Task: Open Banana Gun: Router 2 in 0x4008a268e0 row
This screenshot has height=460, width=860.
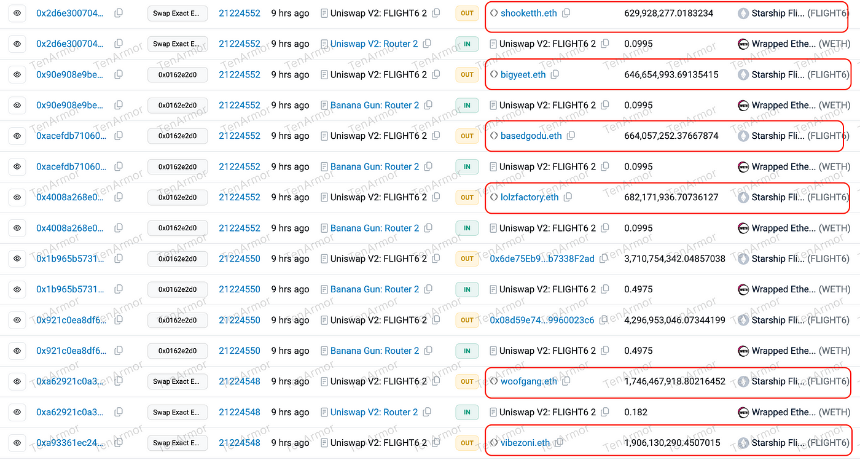Action: coord(375,228)
